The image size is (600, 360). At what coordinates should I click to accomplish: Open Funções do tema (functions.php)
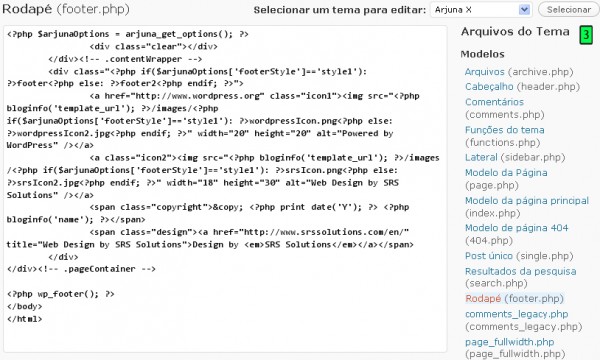tap(504, 130)
